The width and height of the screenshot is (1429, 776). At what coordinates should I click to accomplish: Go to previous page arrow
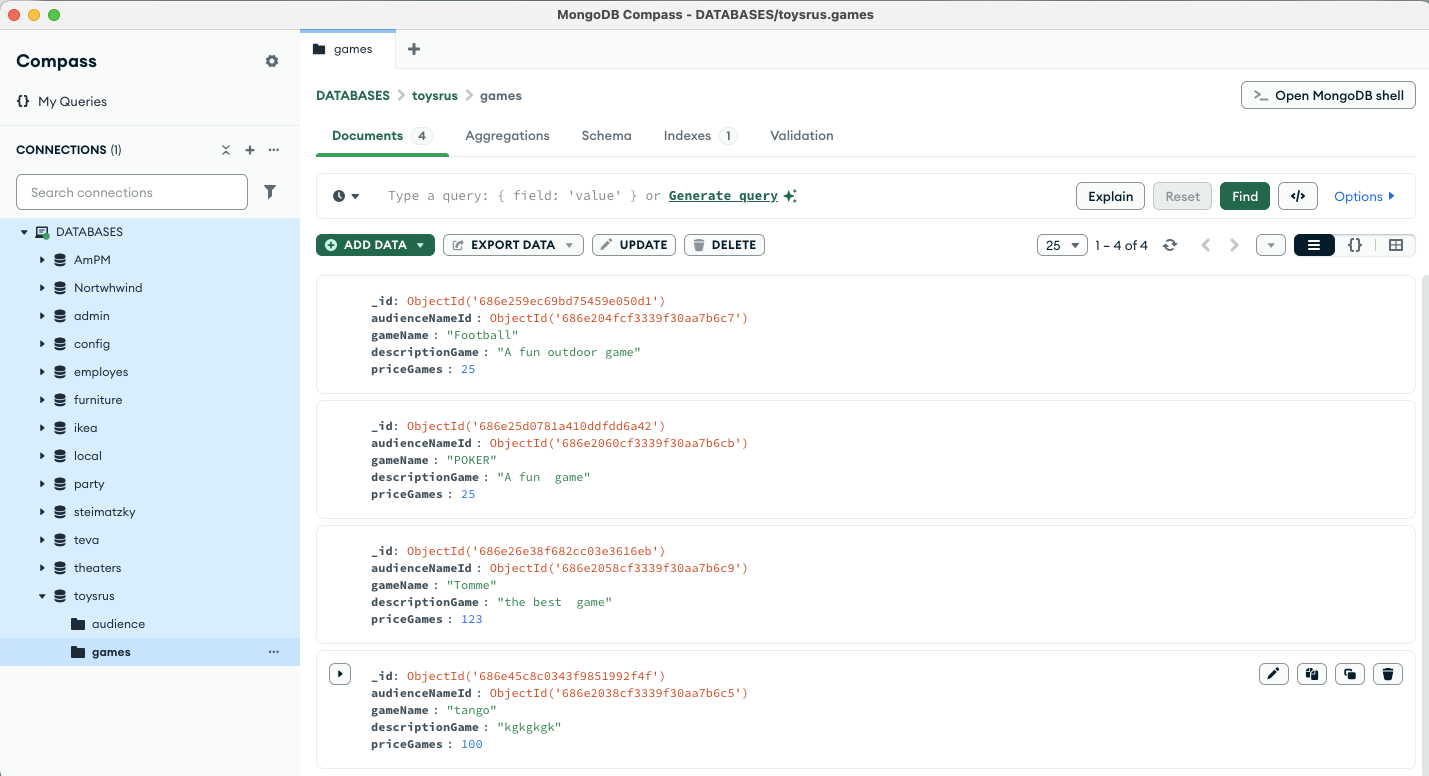click(x=1206, y=245)
